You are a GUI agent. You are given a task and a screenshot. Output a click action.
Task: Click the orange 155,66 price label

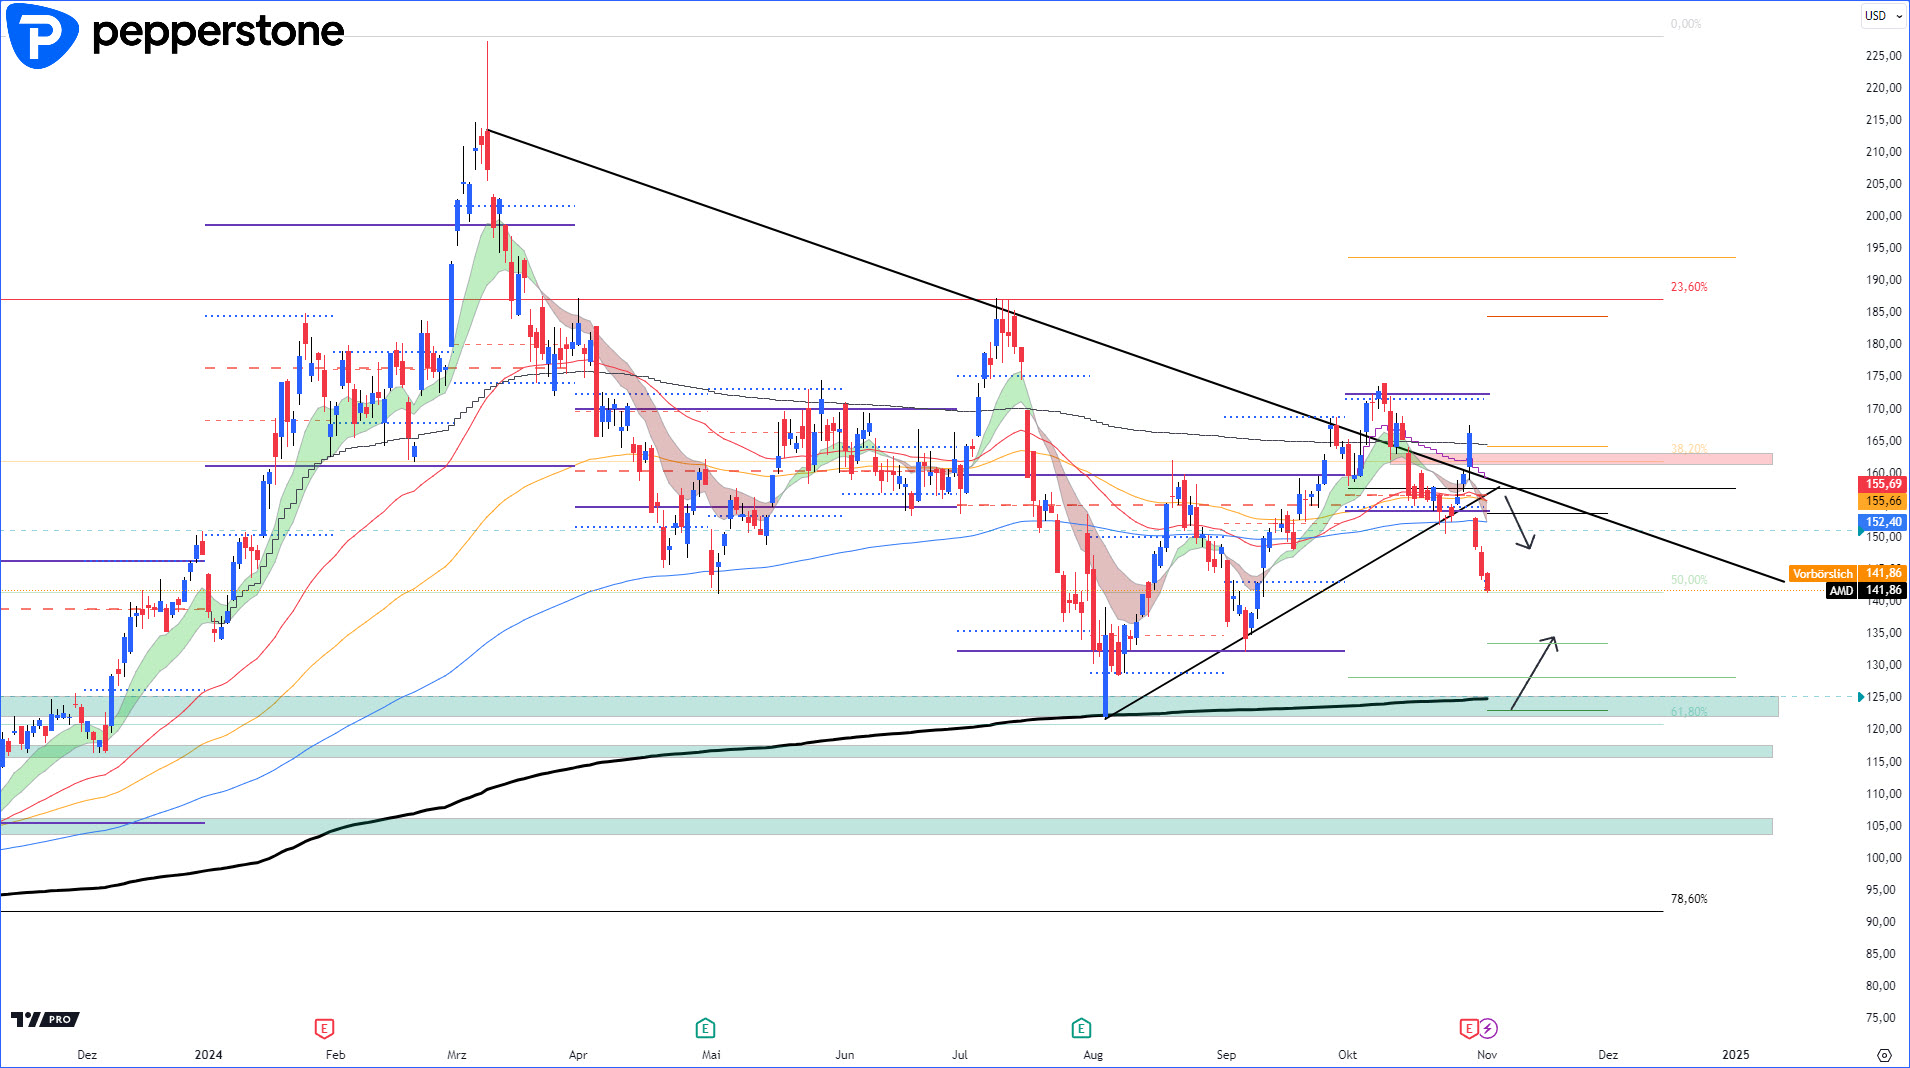1883,501
